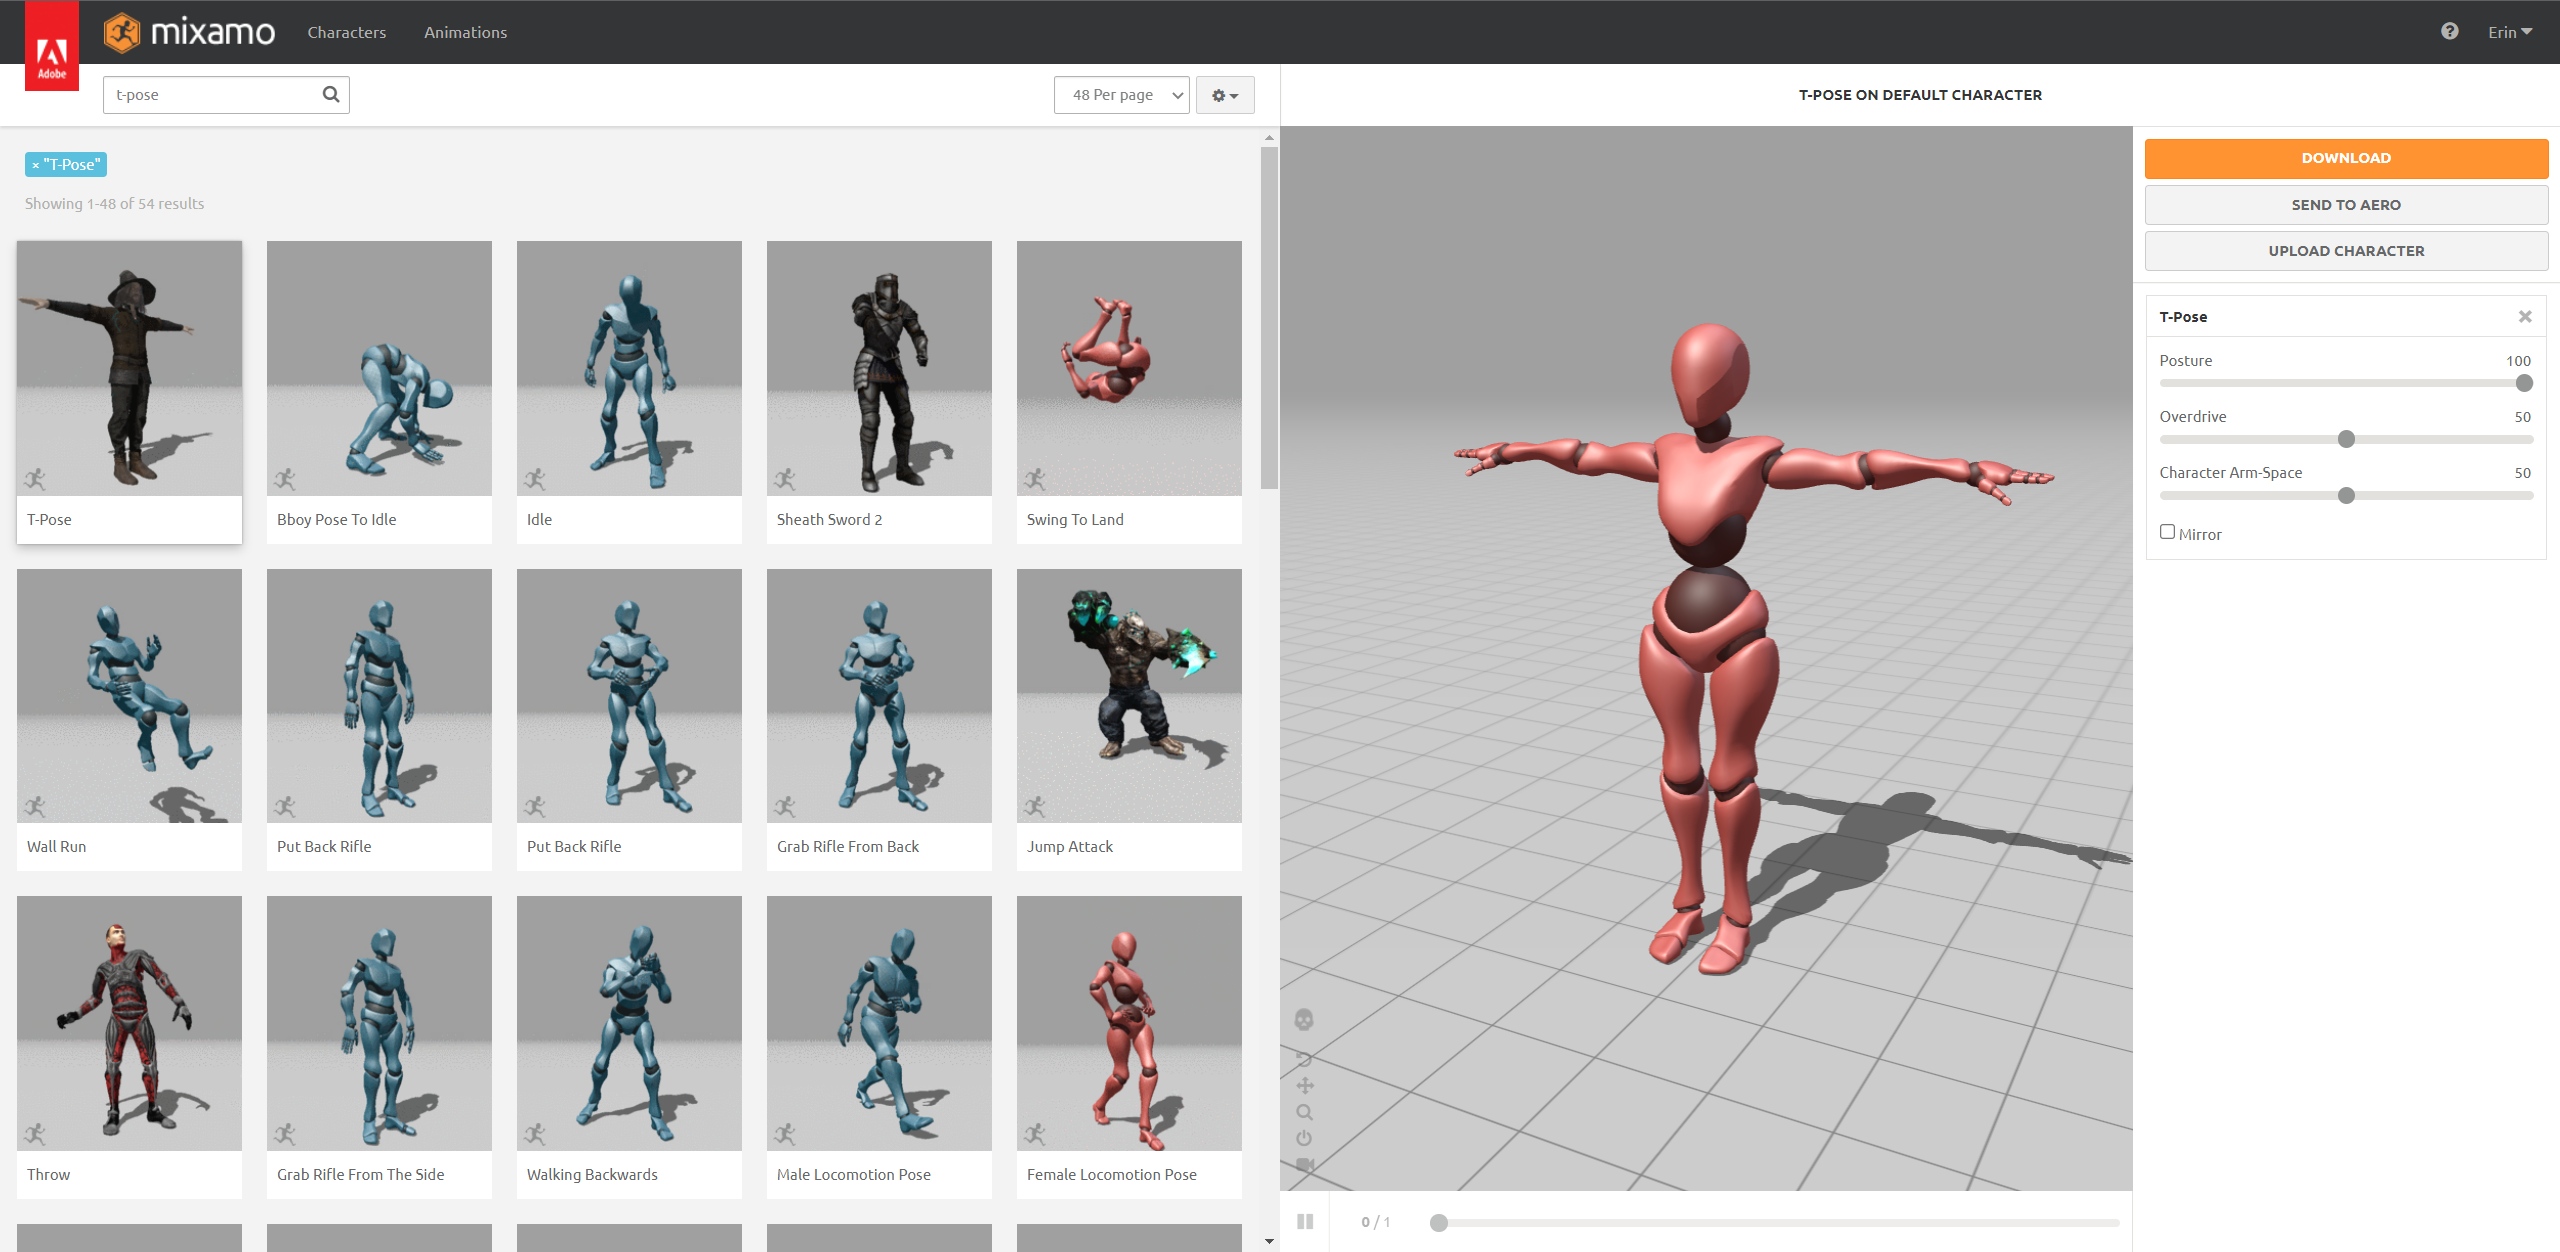Image resolution: width=2560 pixels, height=1252 pixels.
Task: Click animation icon on Walking Backwards thumbnail
Action: (x=536, y=1134)
